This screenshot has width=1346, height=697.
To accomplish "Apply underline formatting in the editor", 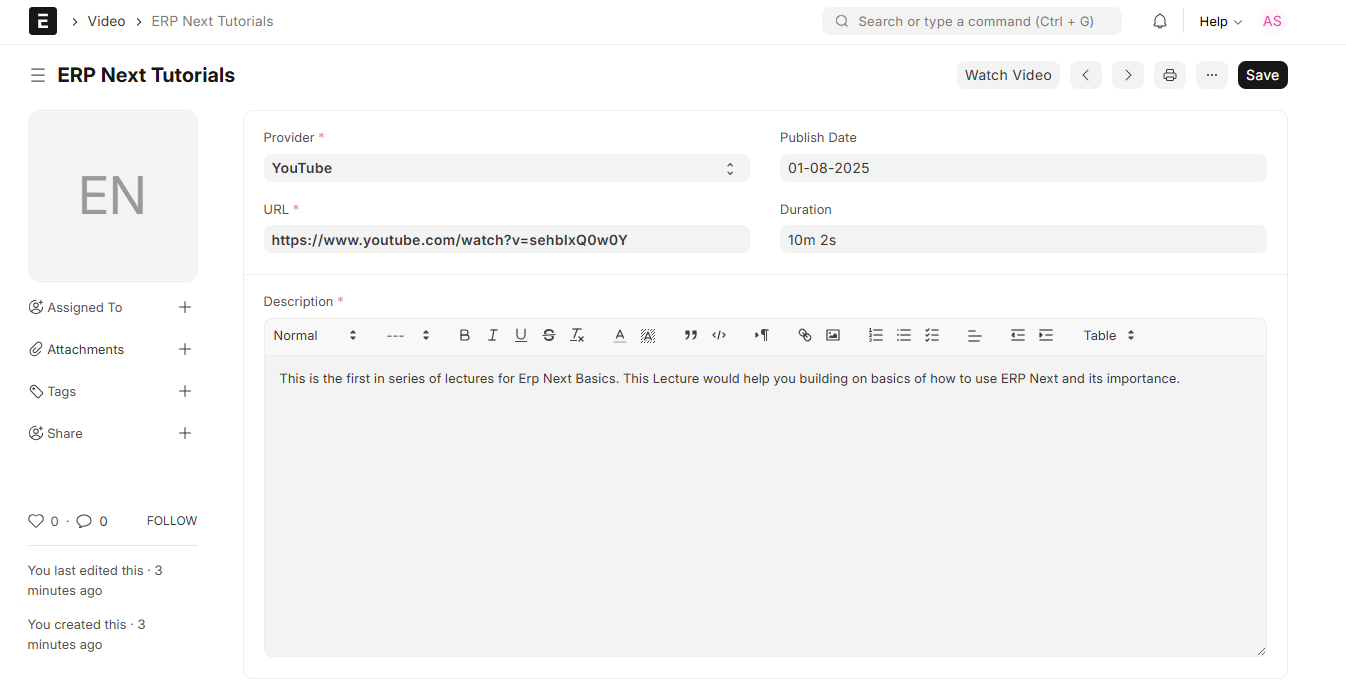I will coord(521,335).
